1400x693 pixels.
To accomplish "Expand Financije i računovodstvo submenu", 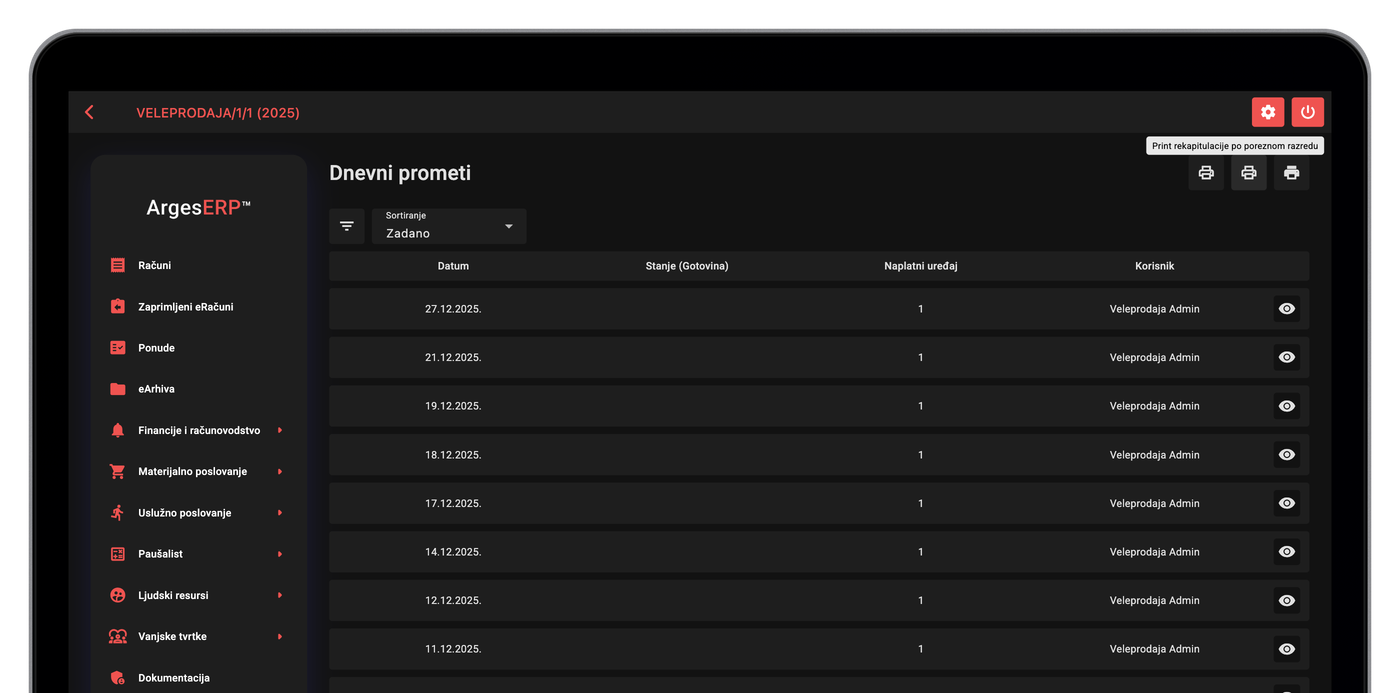I will point(198,430).
